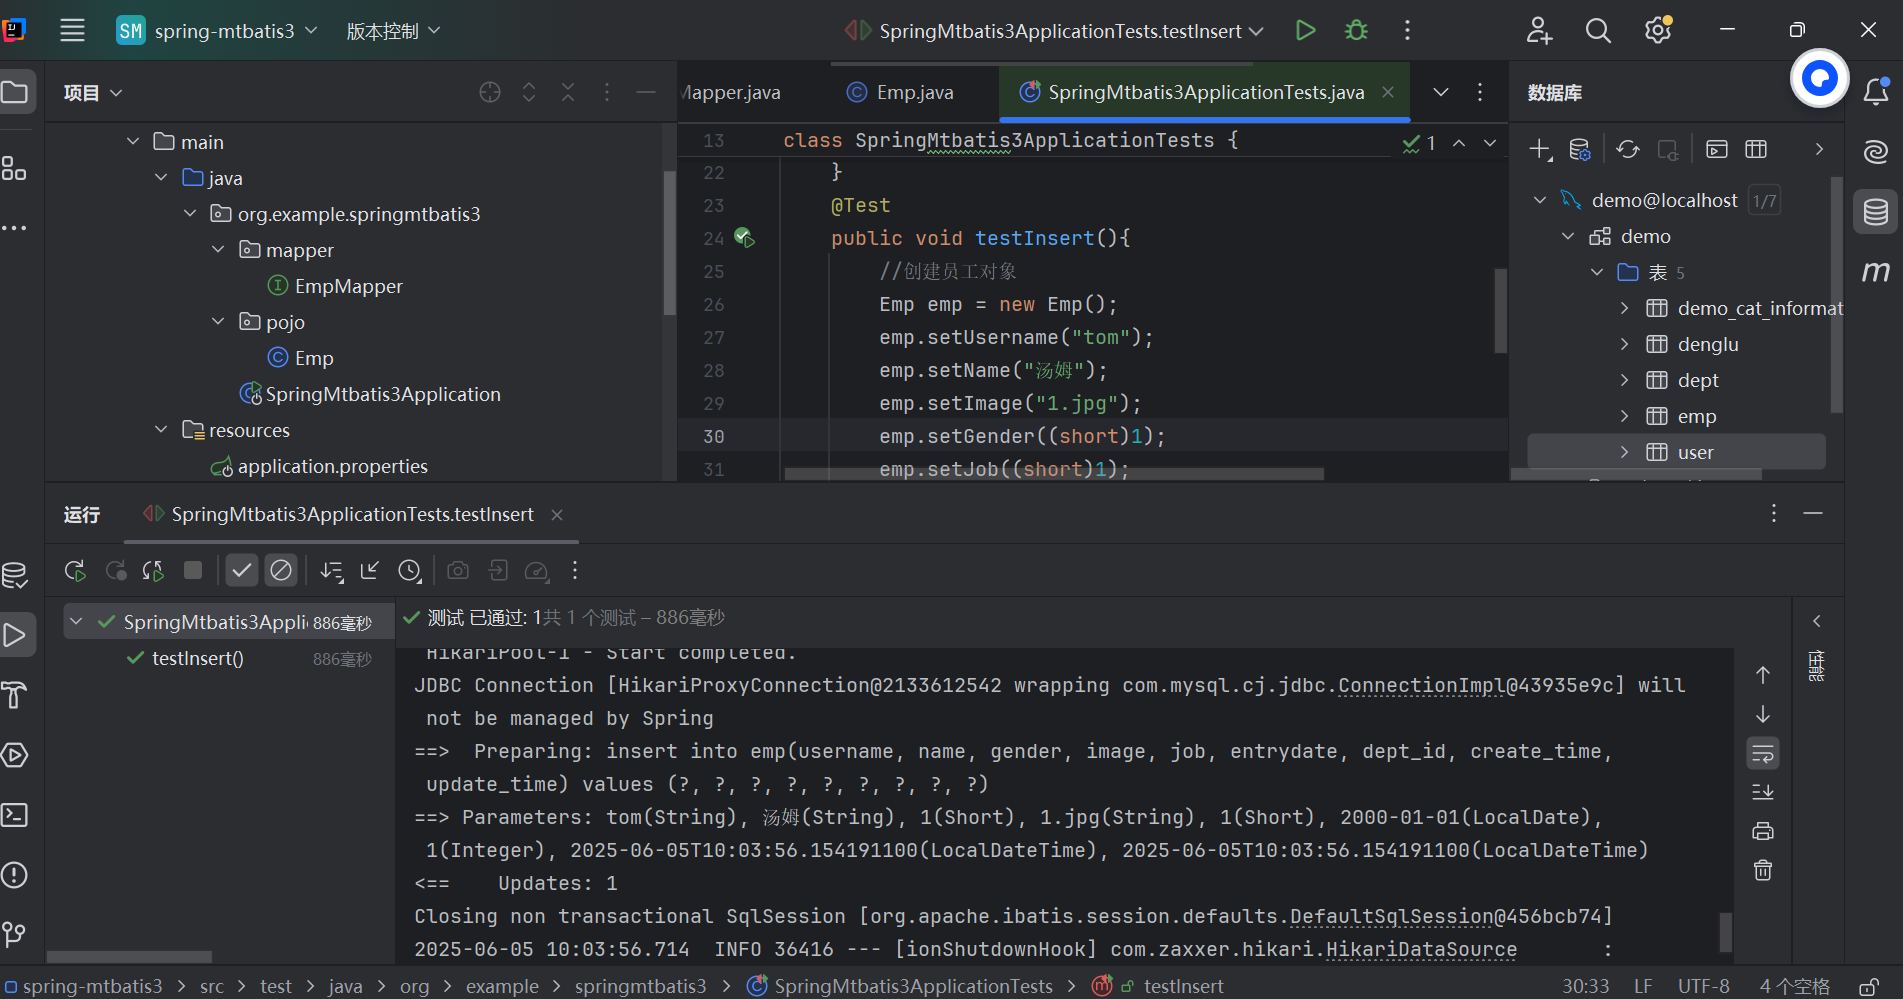Open the main hamburger menu

point(72,31)
